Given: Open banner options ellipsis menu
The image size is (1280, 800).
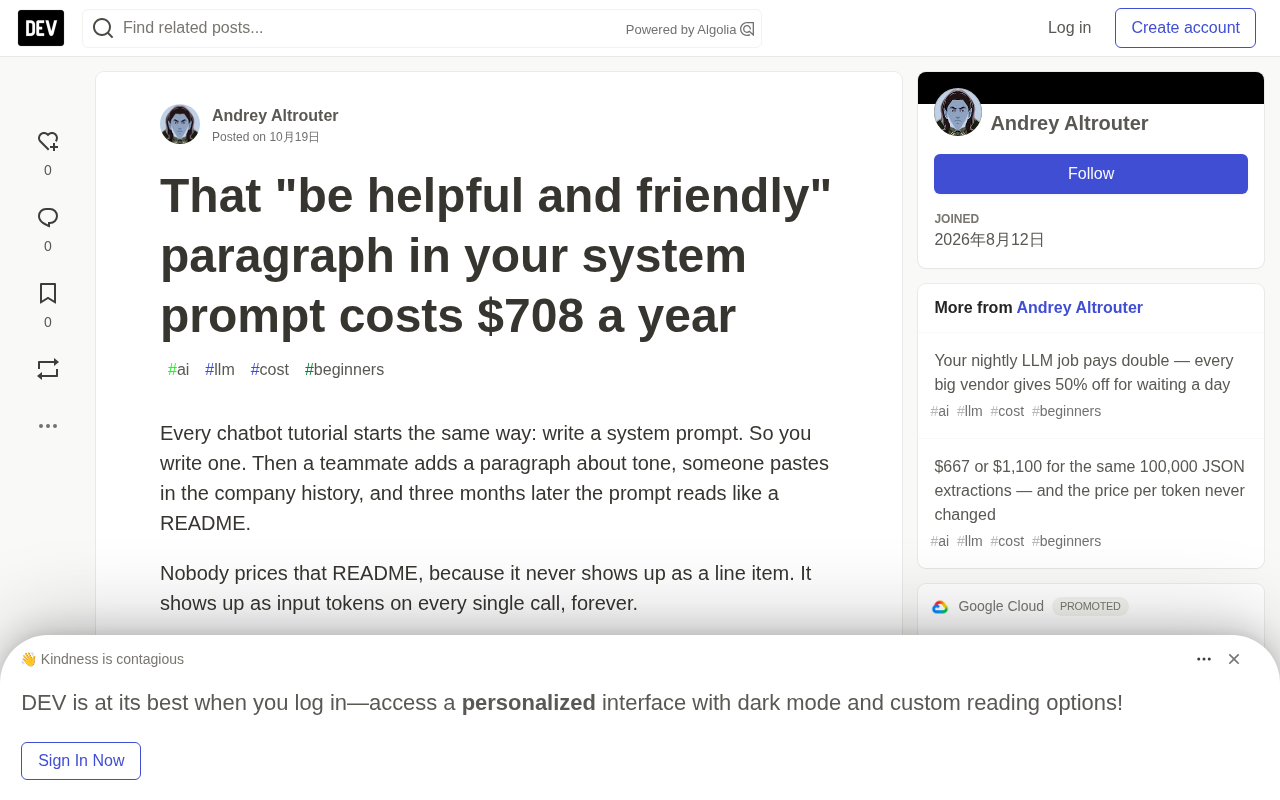Looking at the screenshot, I should (1204, 659).
